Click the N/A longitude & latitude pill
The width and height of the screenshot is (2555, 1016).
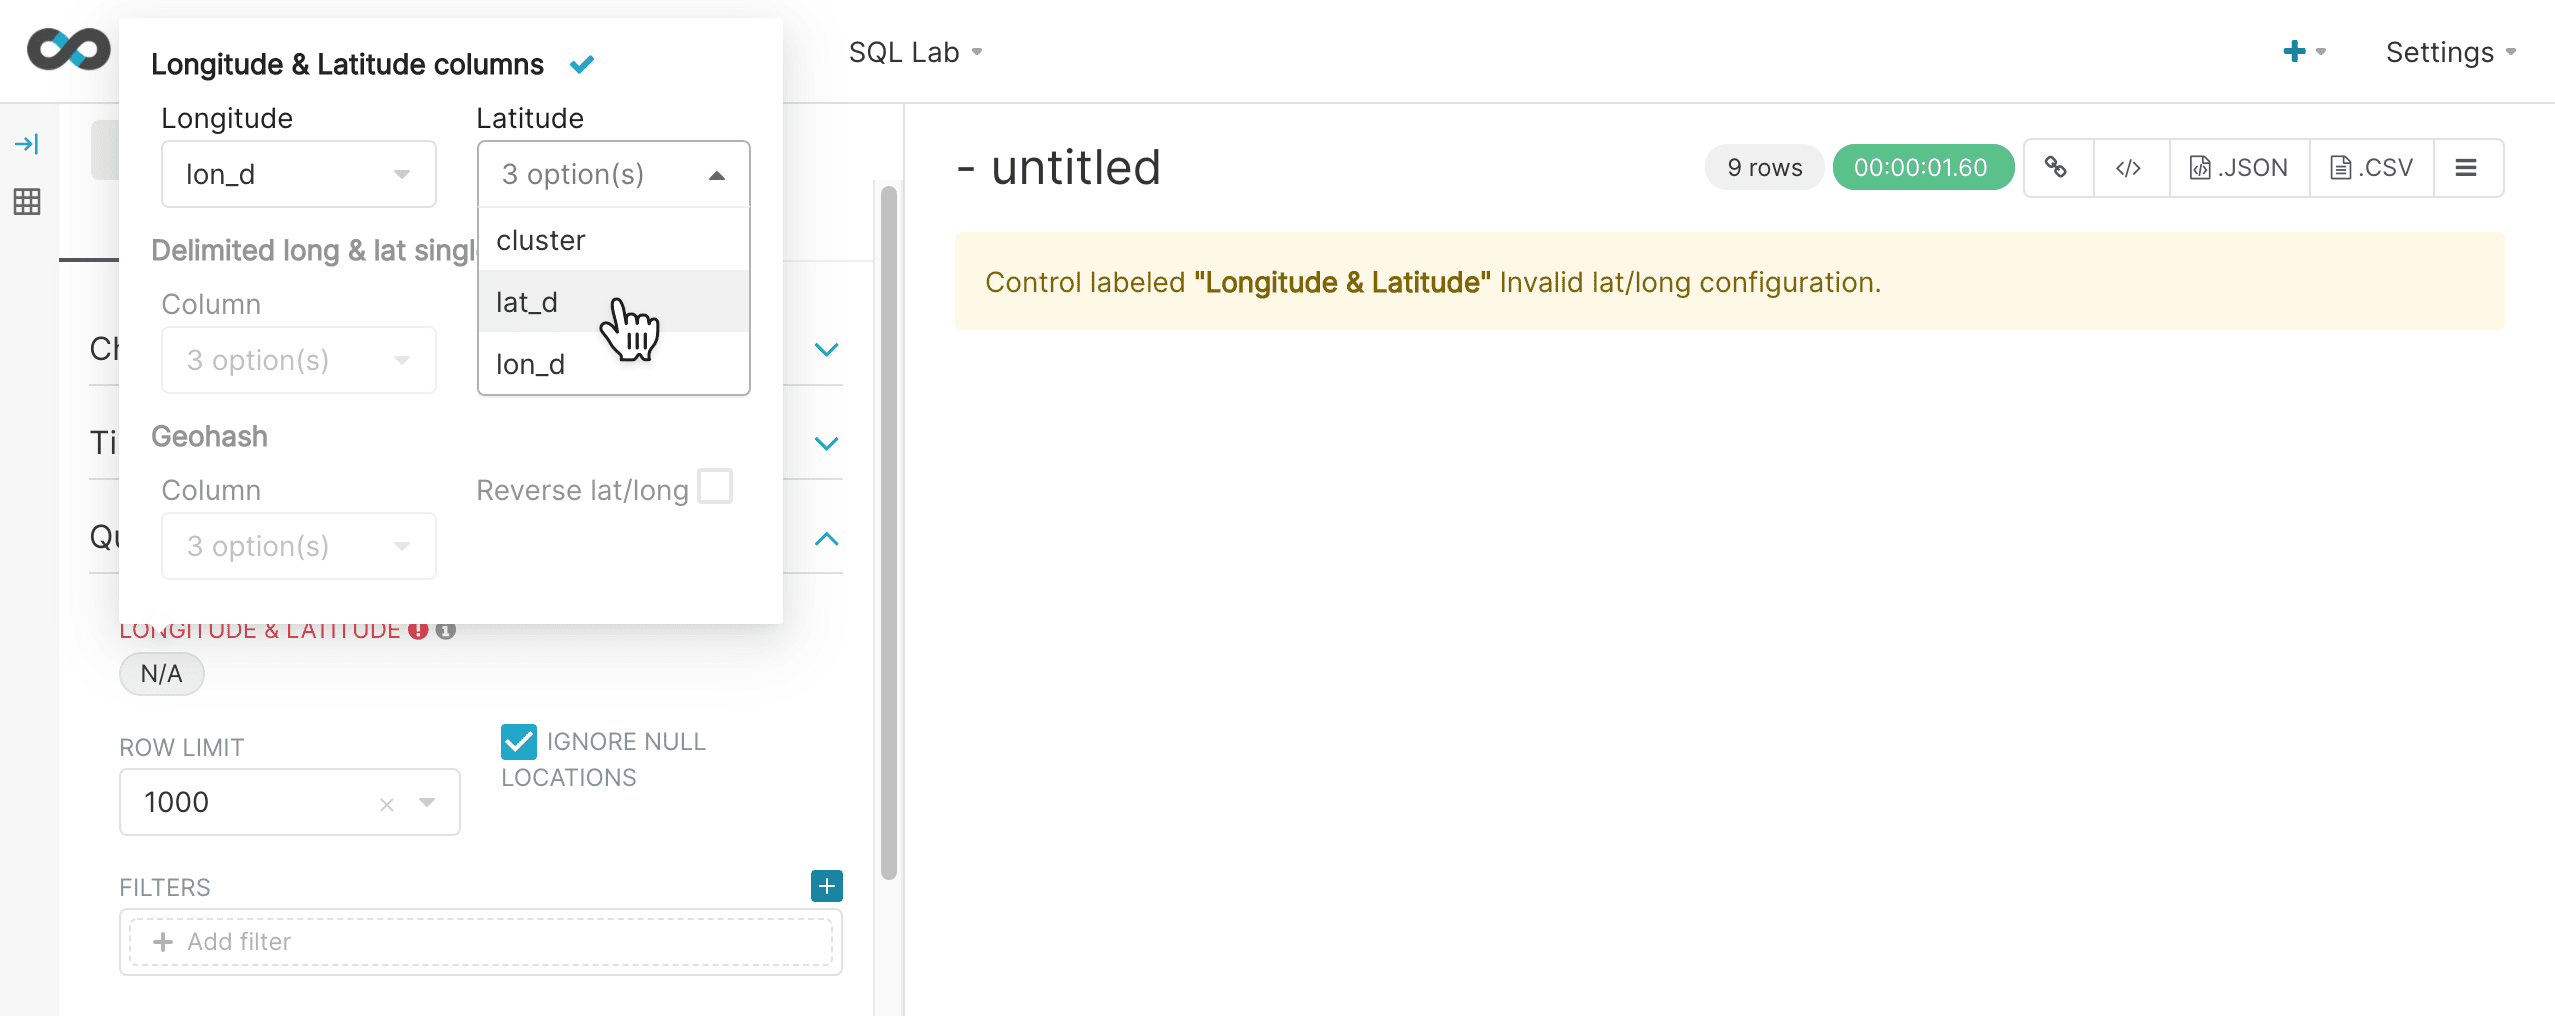pos(162,674)
